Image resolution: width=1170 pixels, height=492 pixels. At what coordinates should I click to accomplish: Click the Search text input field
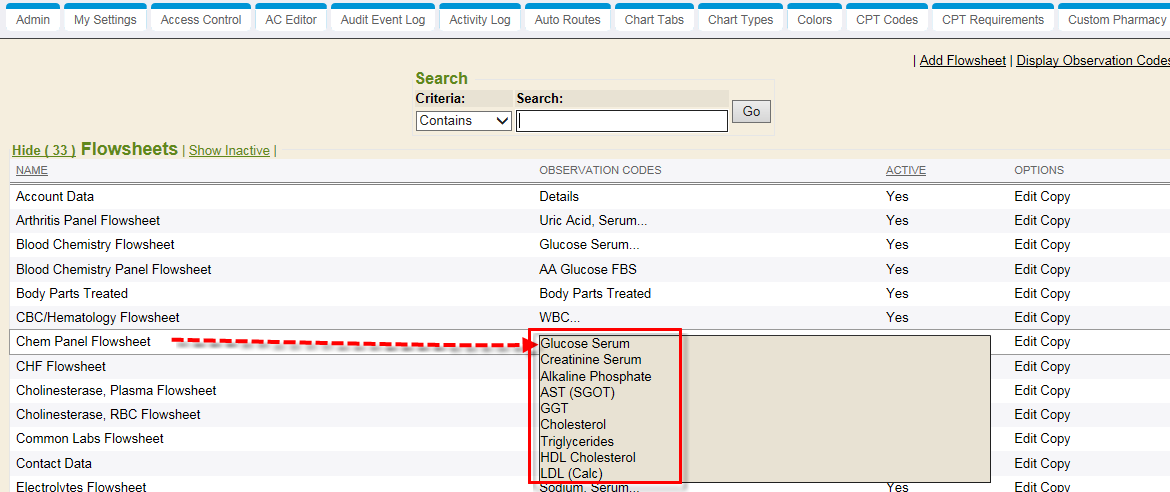(x=621, y=121)
